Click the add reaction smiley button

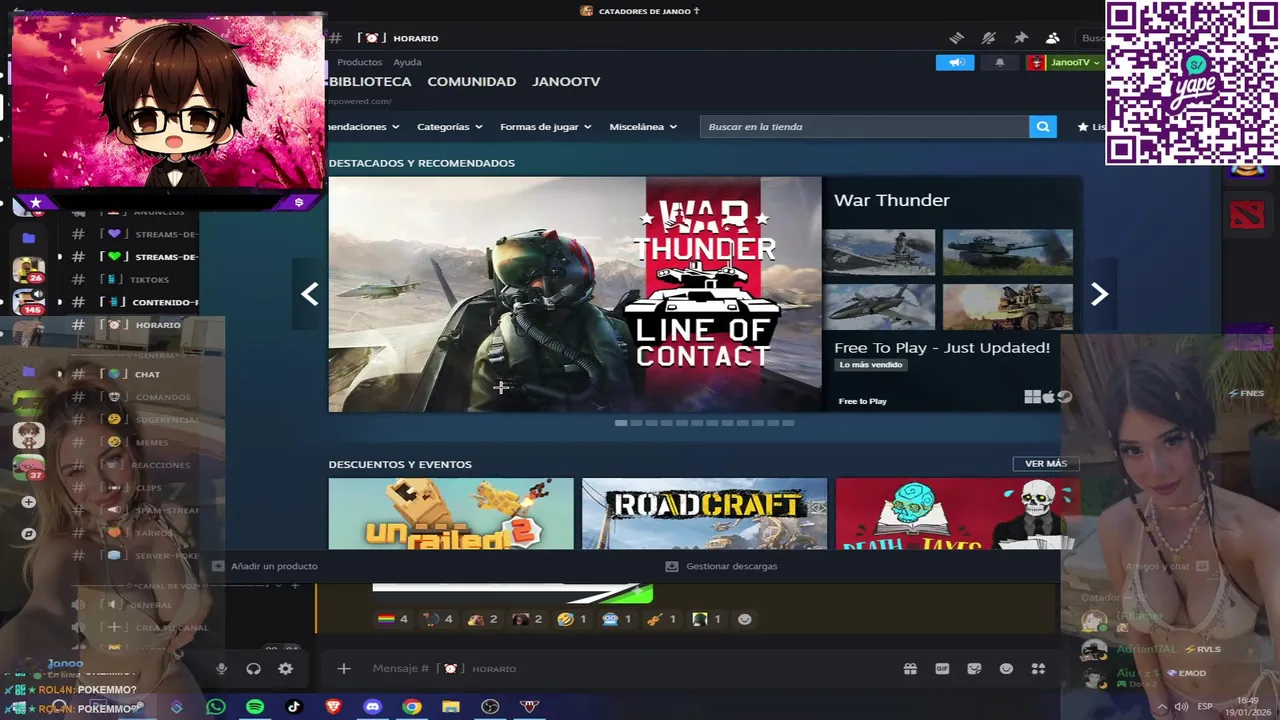744,619
